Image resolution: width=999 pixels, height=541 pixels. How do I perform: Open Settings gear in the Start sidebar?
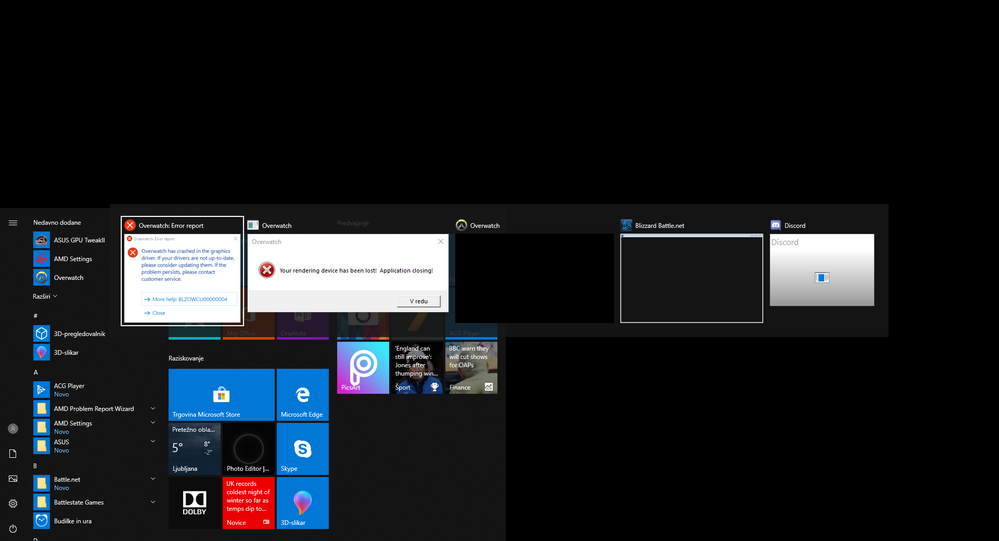coord(13,503)
